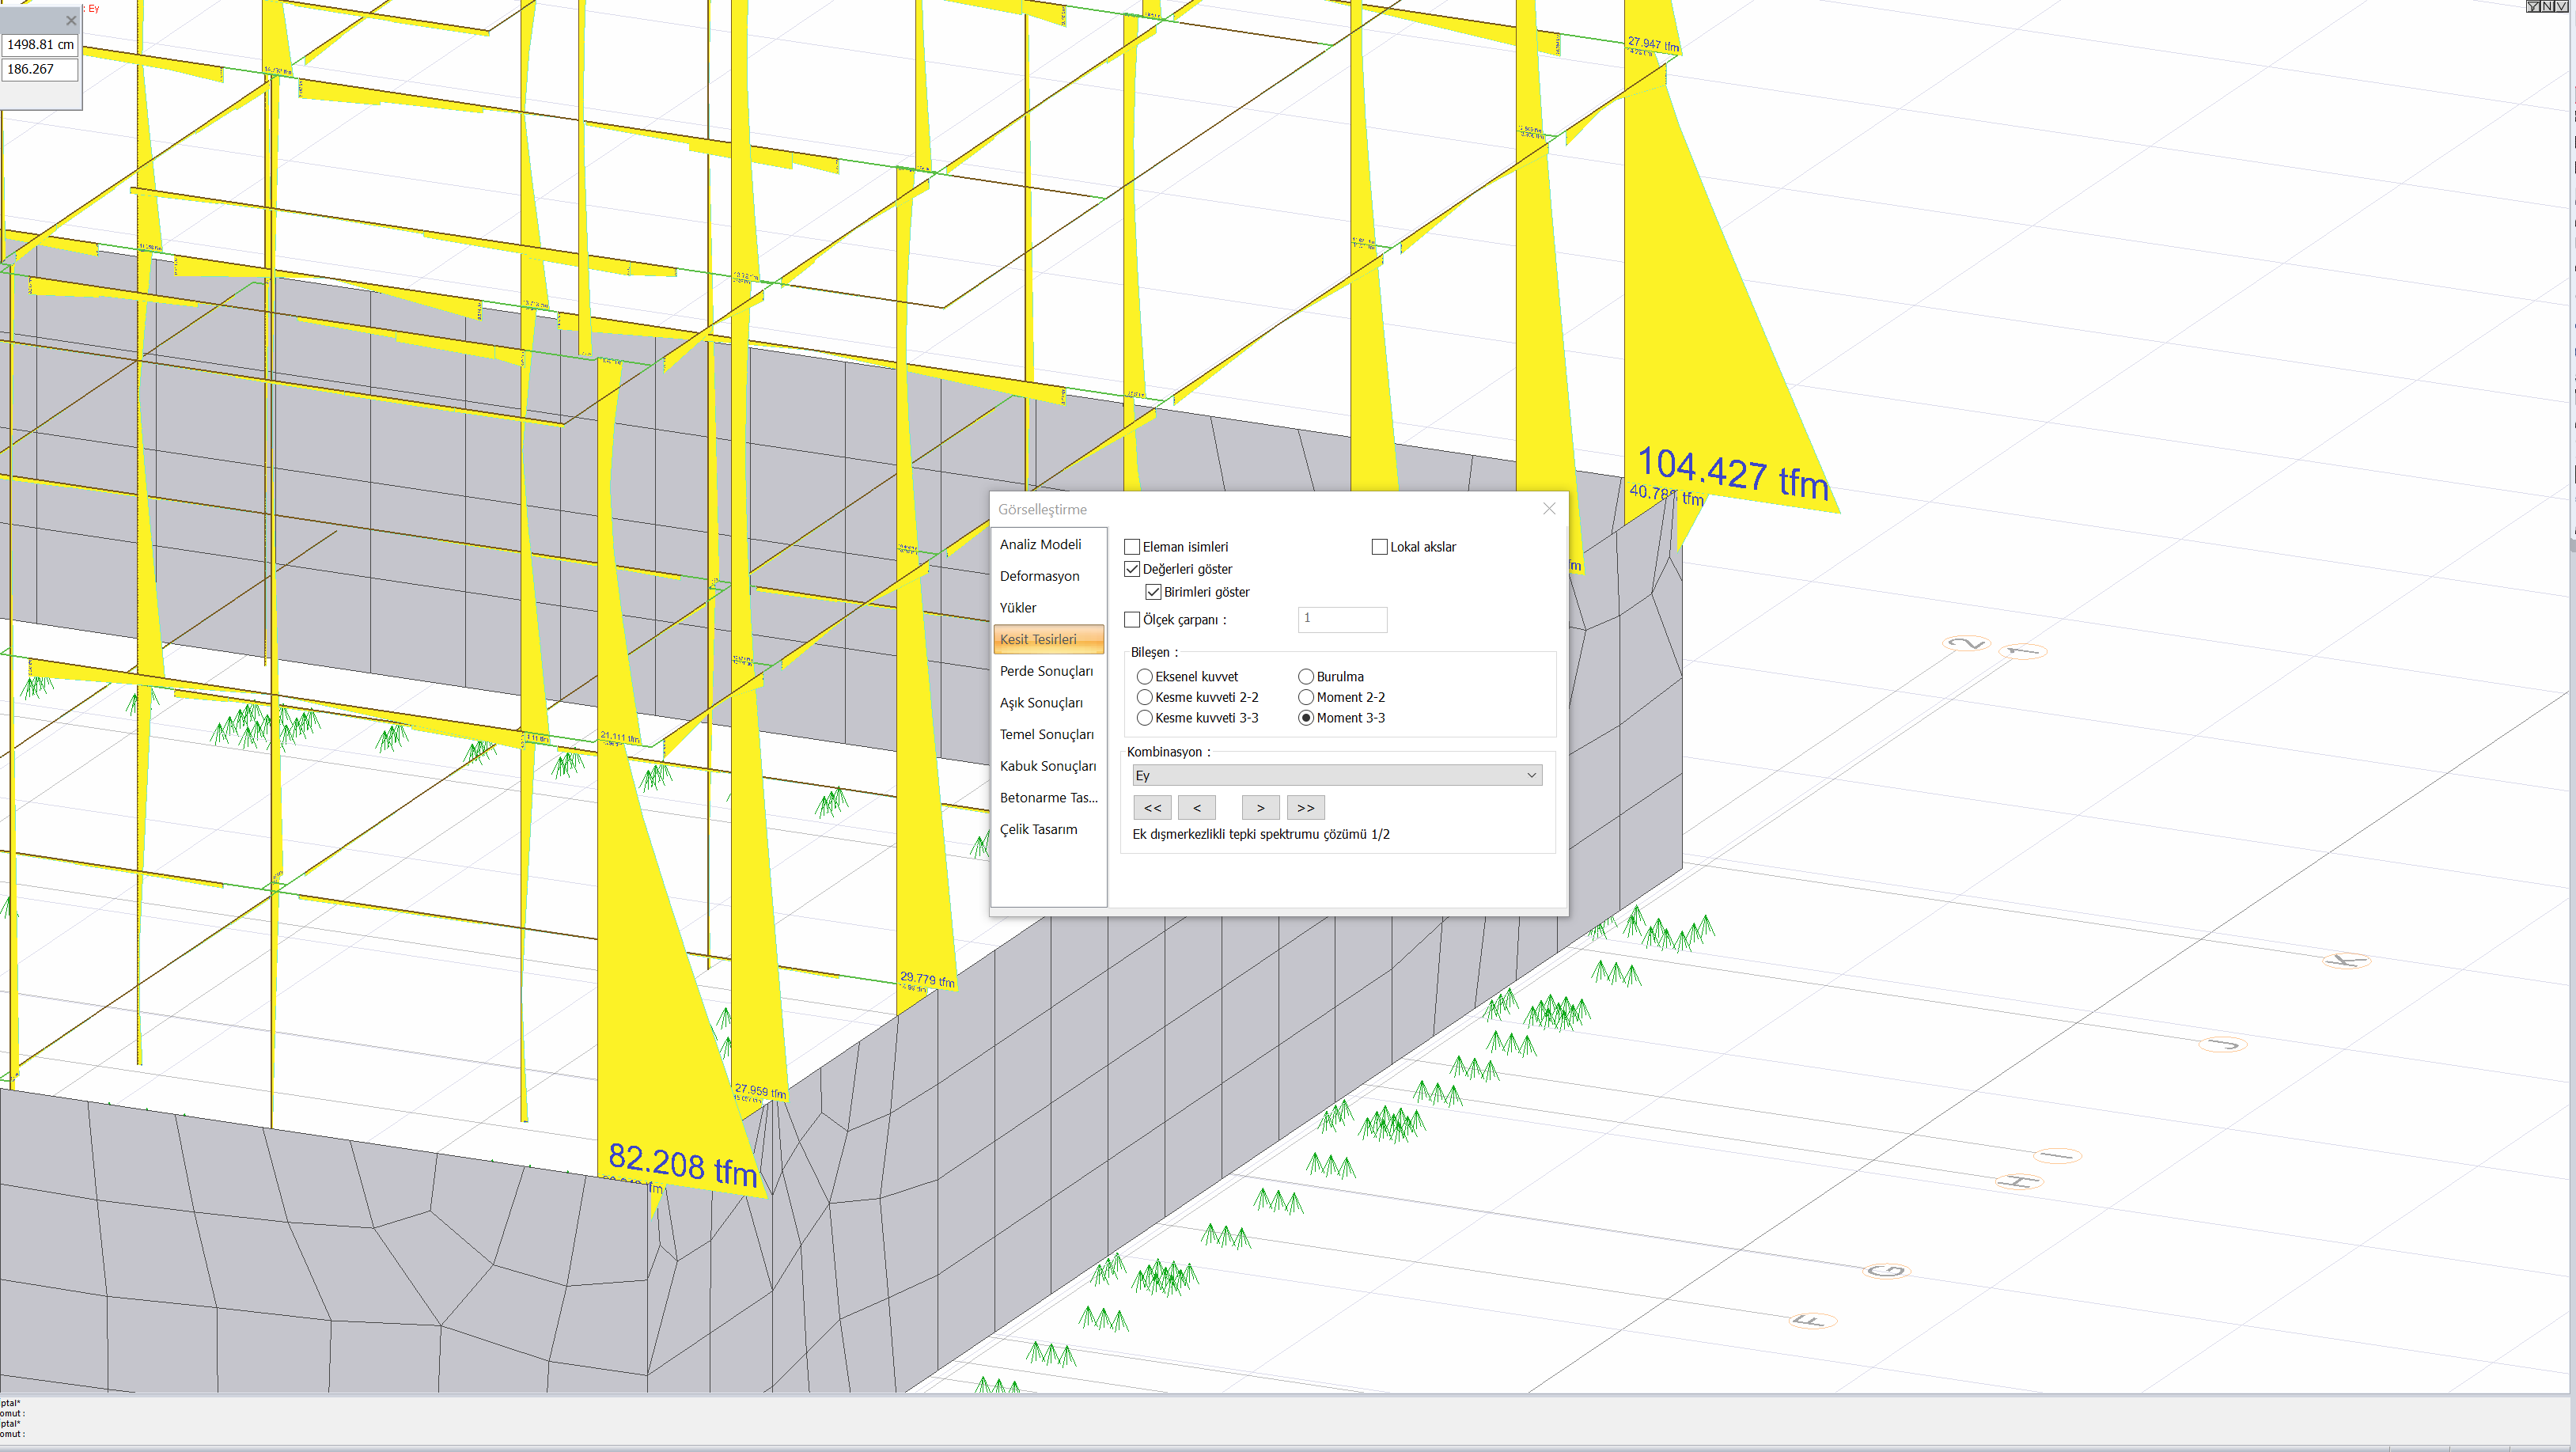Image resolution: width=2576 pixels, height=1452 pixels.
Task: Open the Kombinasyon dropdown showing Ey
Action: pyautogui.click(x=1336, y=775)
